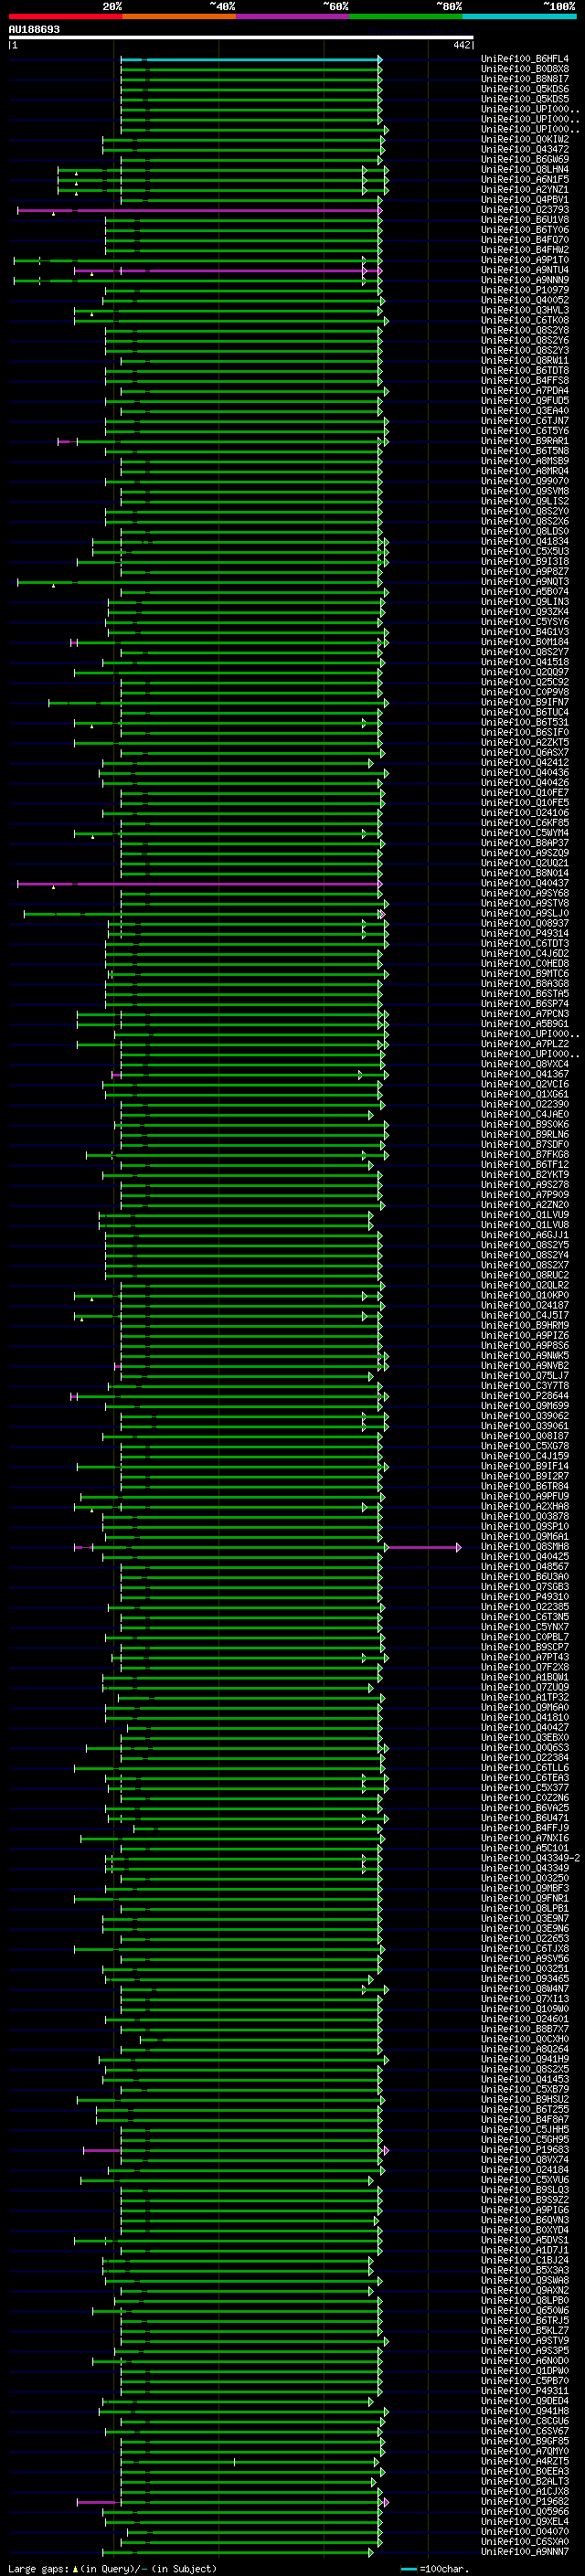585x2576 pixels.
Task: Click on UniRef100_B9I3I8 label
Action: (x=524, y=562)
